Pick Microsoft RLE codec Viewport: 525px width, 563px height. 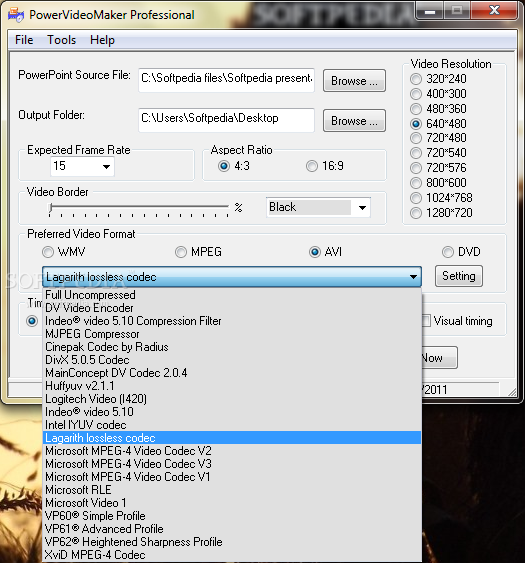[232, 490]
